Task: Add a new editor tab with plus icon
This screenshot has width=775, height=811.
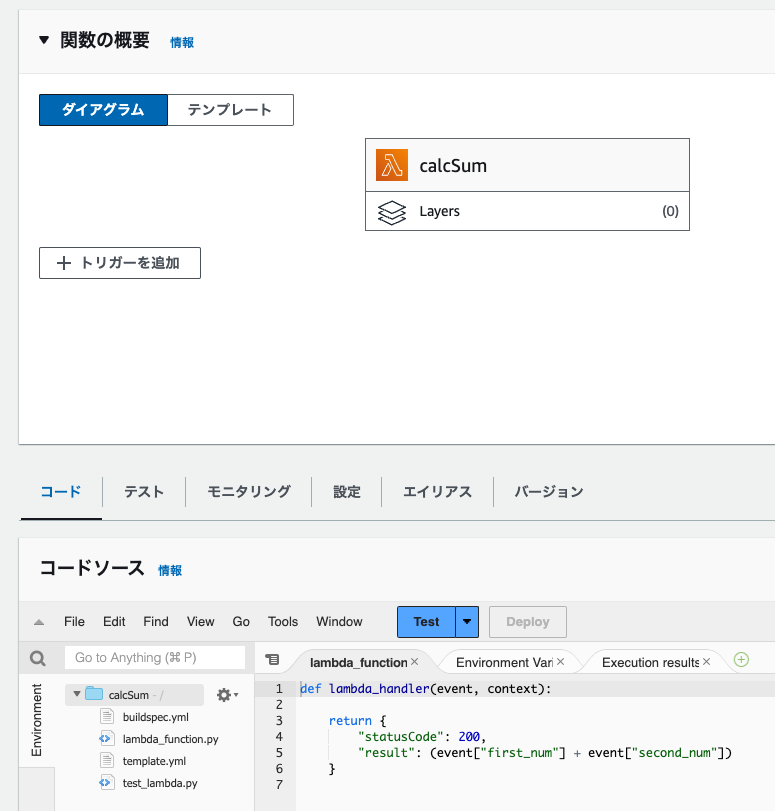Action: point(741,659)
